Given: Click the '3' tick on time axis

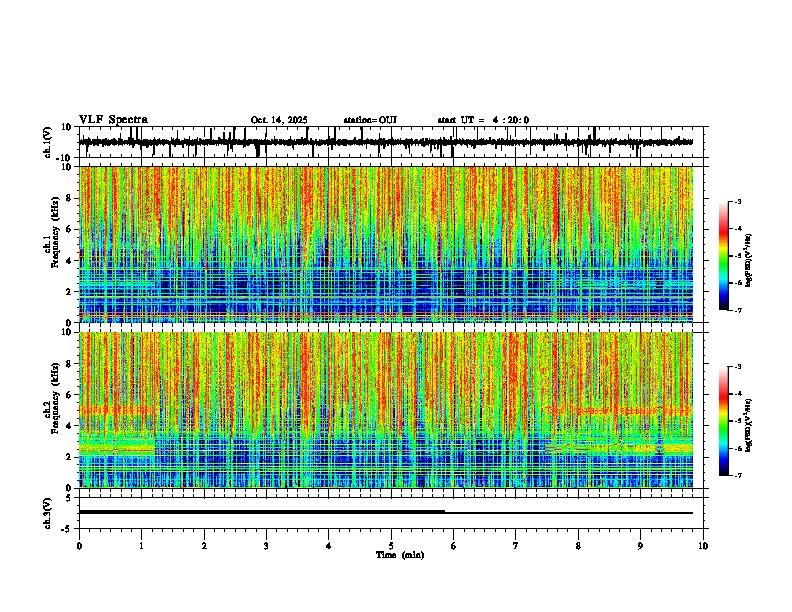Looking at the screenshot, I should [266, 546].
